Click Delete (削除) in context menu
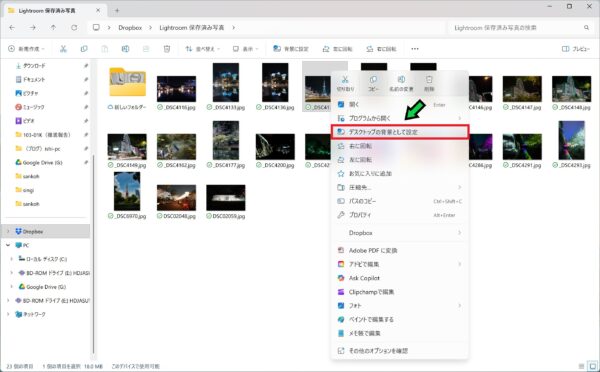 click(x=429, y=83)
